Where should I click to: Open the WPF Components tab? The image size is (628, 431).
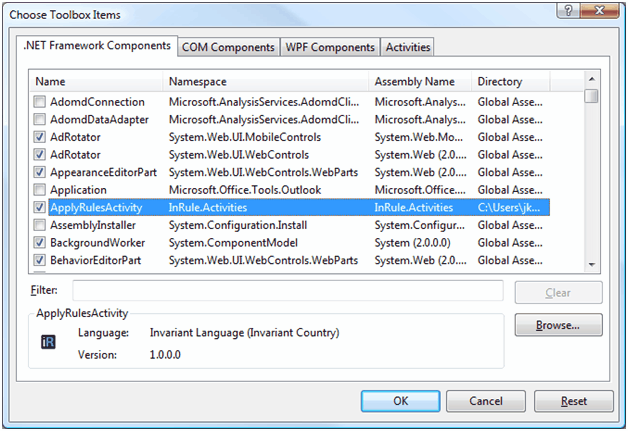(330, 47)
